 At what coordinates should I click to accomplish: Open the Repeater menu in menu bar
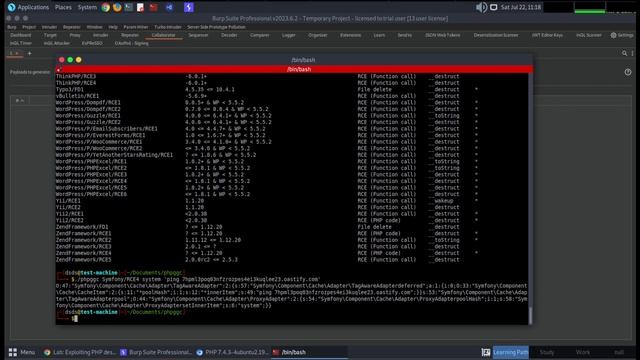coord(71,27)
